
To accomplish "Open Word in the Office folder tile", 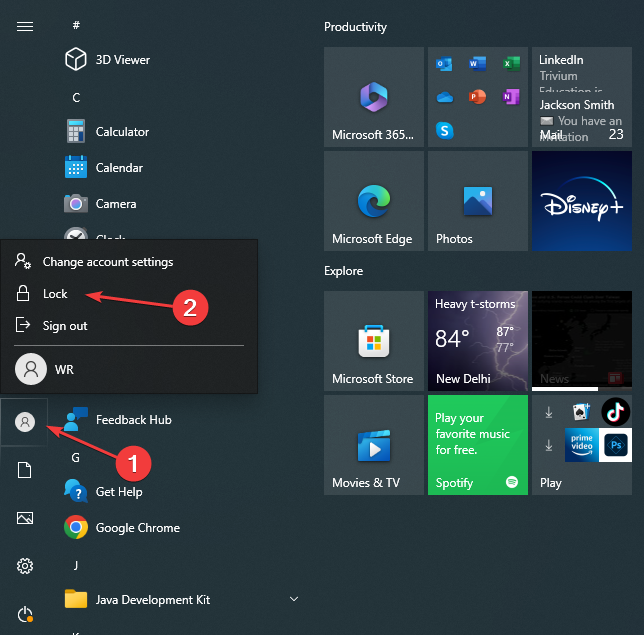I will tap(478, 64).
